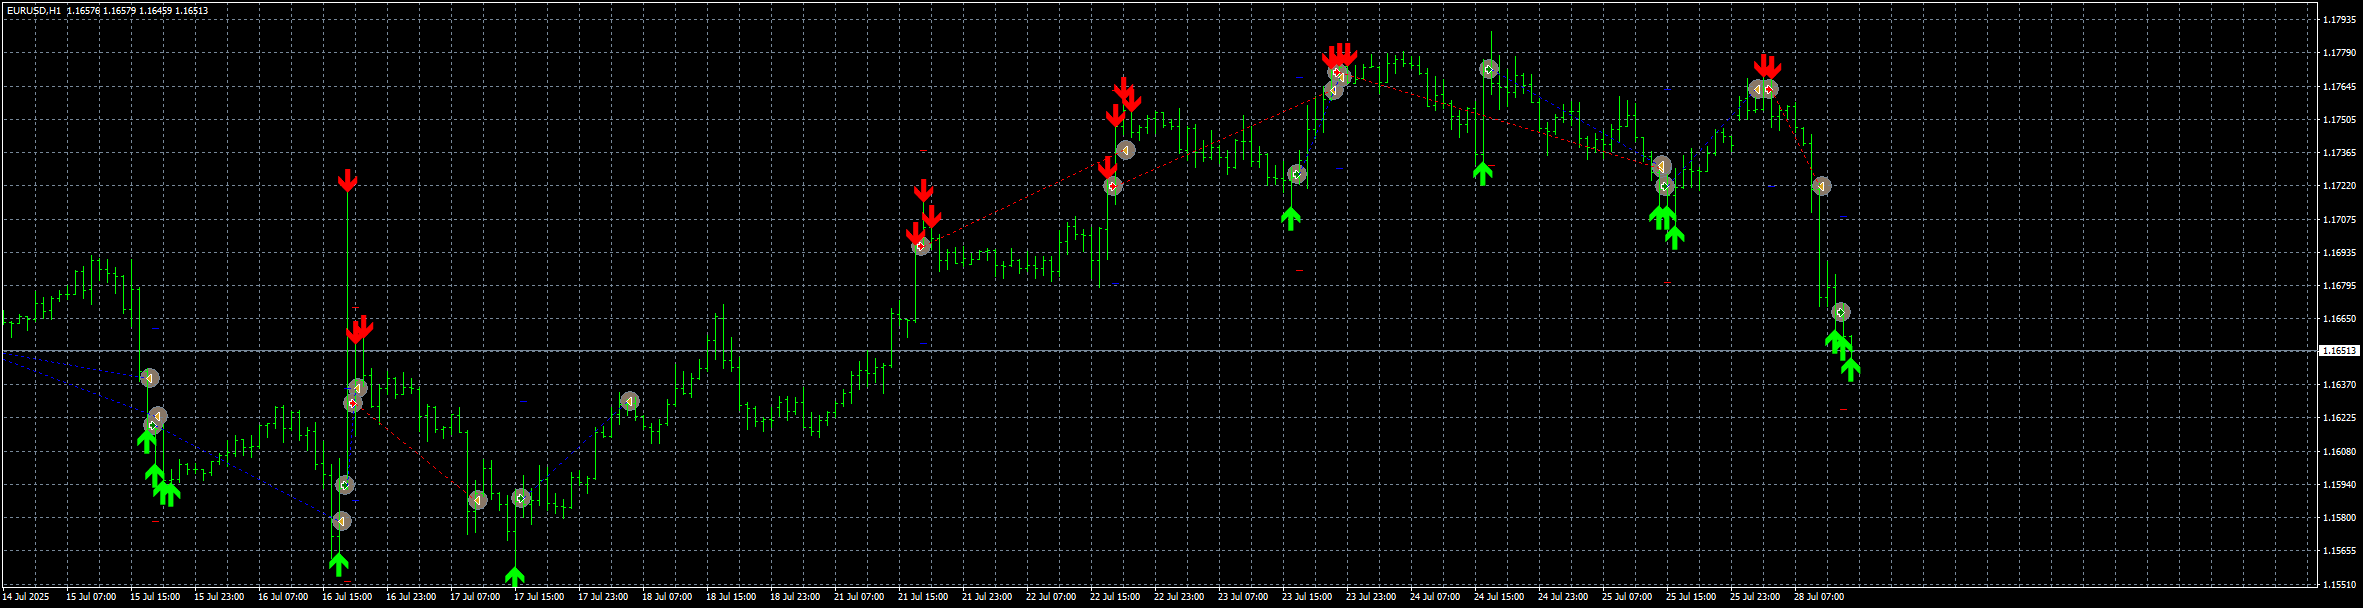This screenshot has height=608, width=2363.
Task: Select the red sell arrows above the 25 Jul 23:00 high
Action: [x=1768, y=66]
